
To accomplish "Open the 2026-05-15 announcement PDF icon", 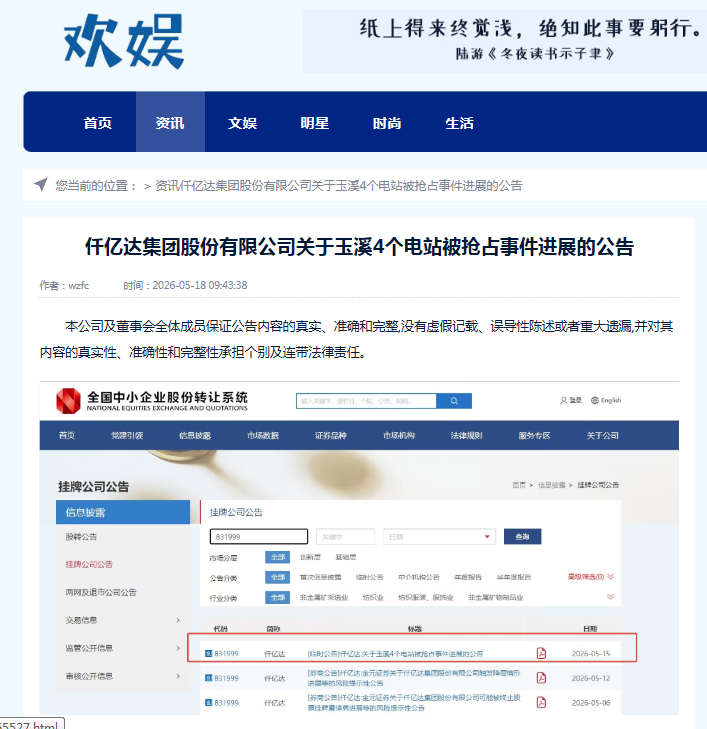I will [541, 653].
